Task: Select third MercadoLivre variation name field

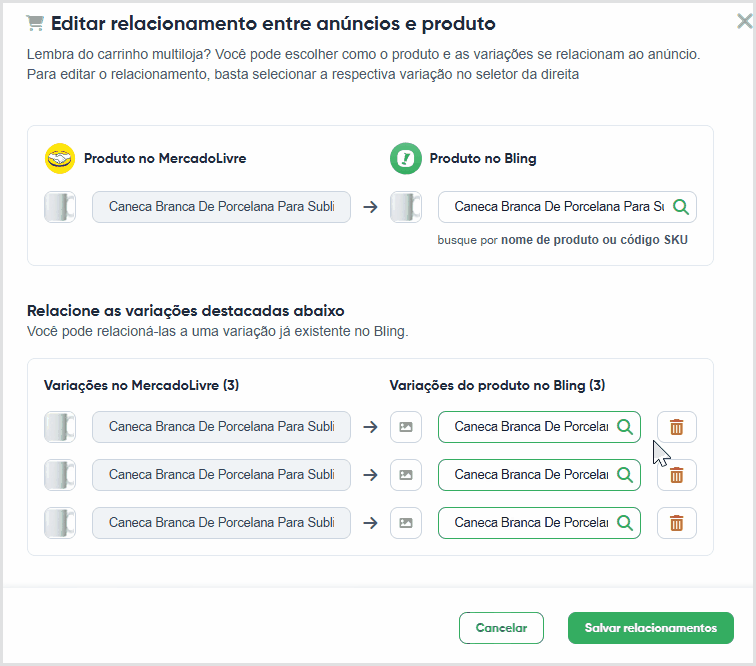Action: click(x=221, y=523)
